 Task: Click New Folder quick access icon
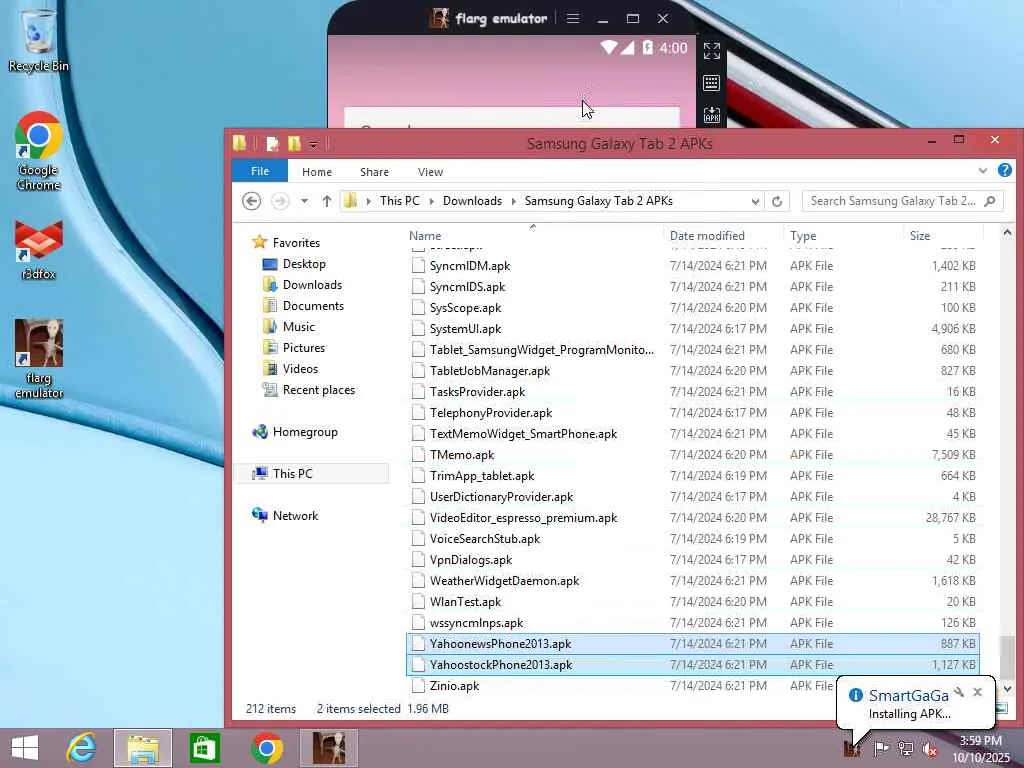[x=294, y=144]
